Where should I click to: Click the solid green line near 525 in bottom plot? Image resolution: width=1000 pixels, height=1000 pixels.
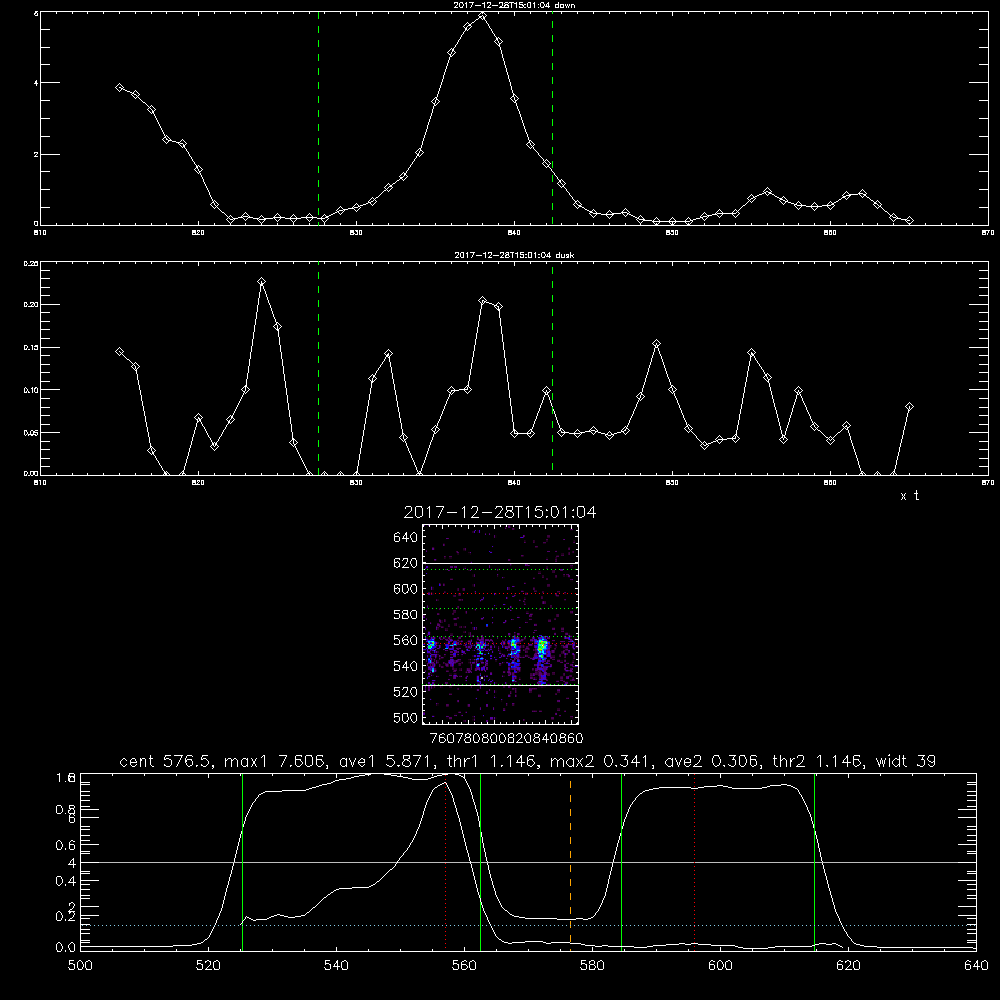point(242,861)
